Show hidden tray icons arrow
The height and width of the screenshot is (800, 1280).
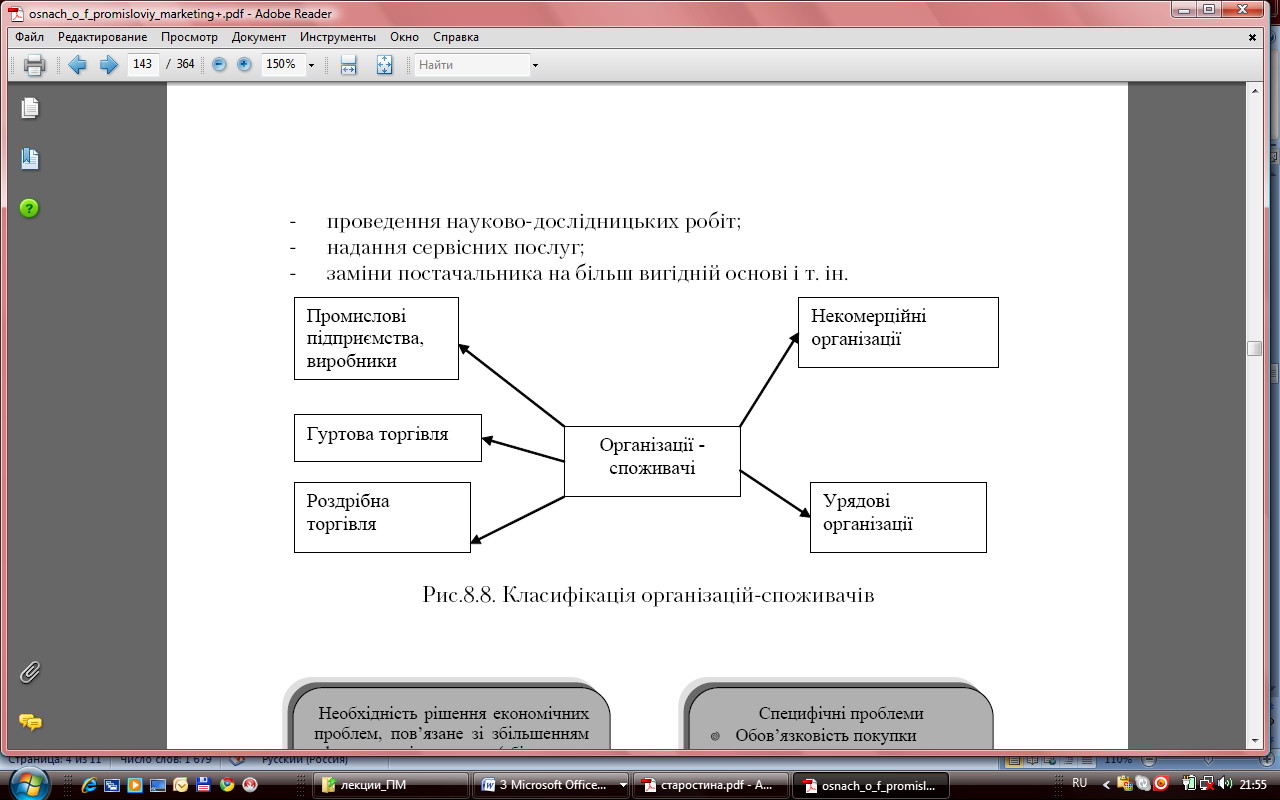coord(1106,784)
